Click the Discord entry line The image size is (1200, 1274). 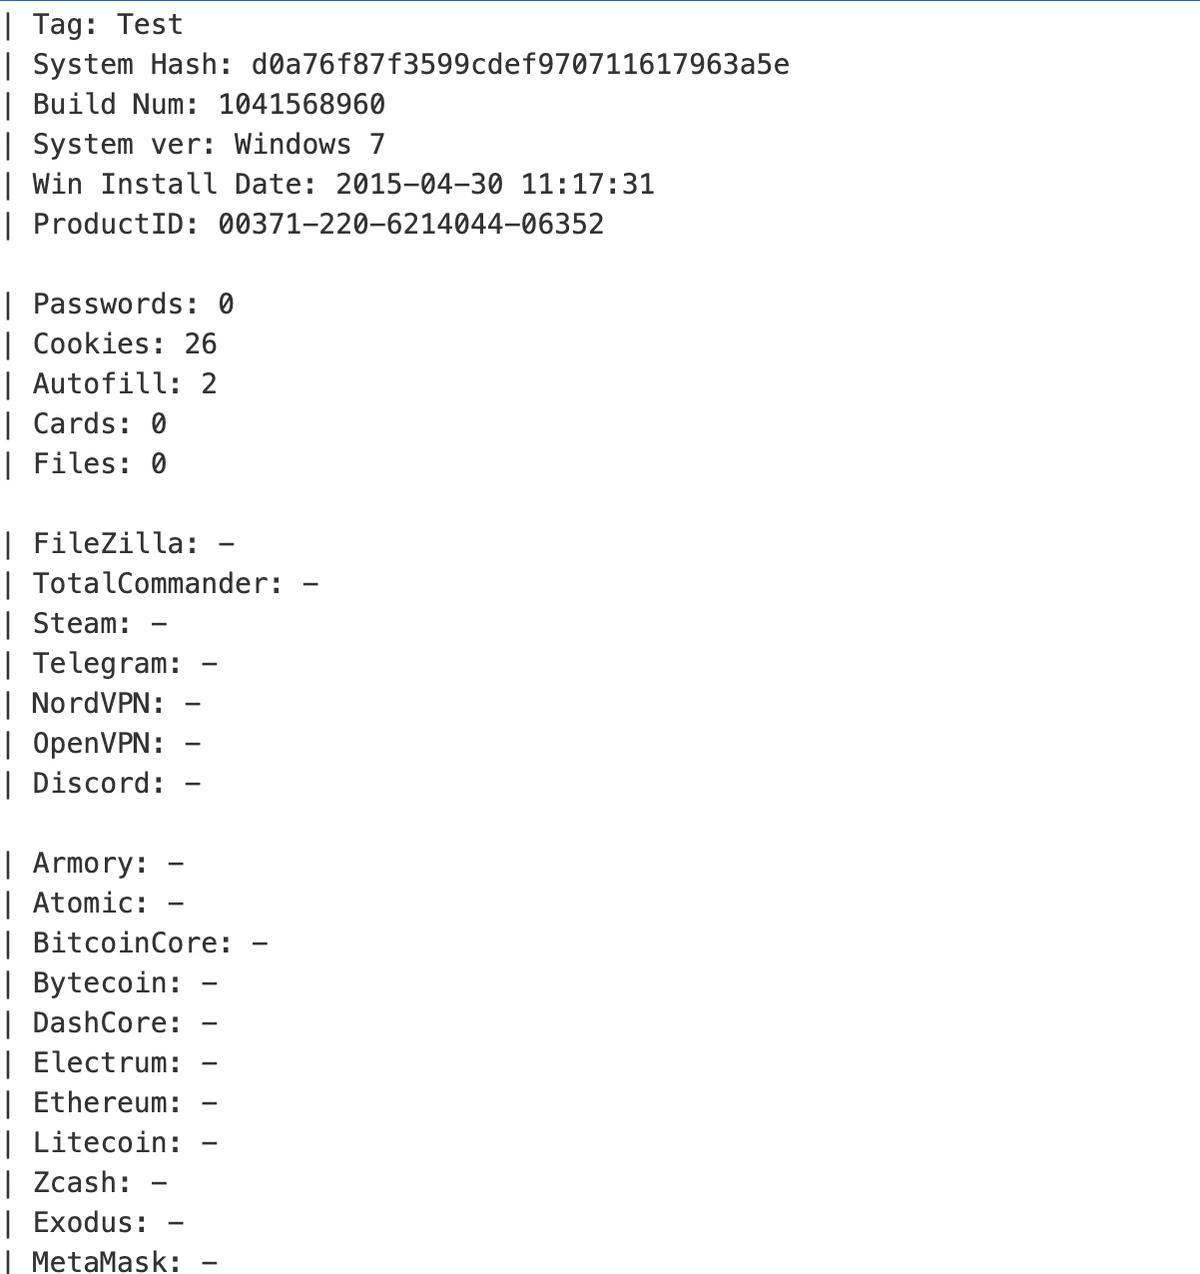tap(116, 783)
